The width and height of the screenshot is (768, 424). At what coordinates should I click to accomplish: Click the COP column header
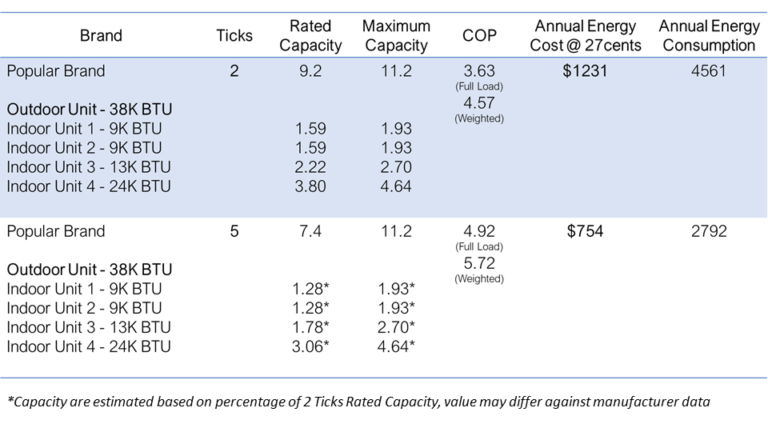pyautogui.click(x=479, y=36)
